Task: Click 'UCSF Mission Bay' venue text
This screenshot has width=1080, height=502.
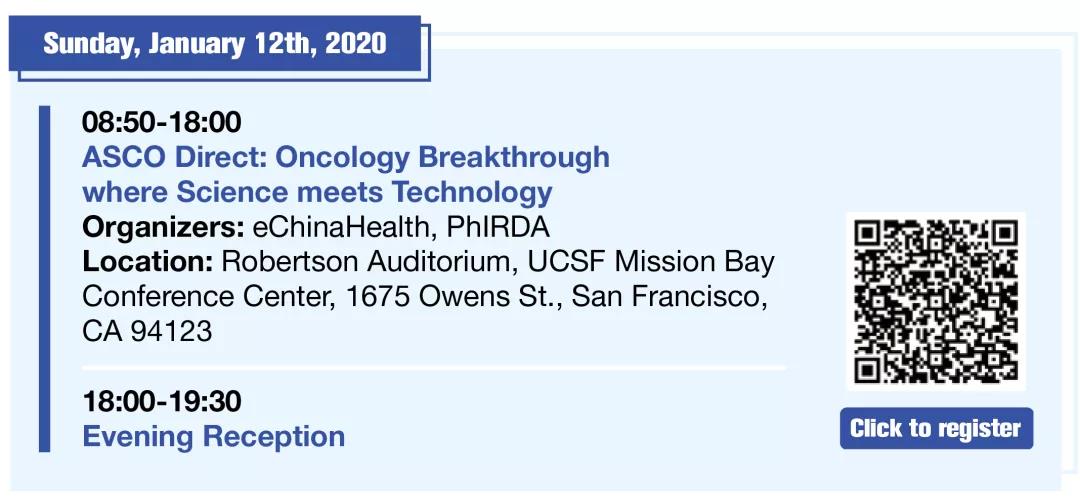Action: pyautogui.click(x=654, y=262)
